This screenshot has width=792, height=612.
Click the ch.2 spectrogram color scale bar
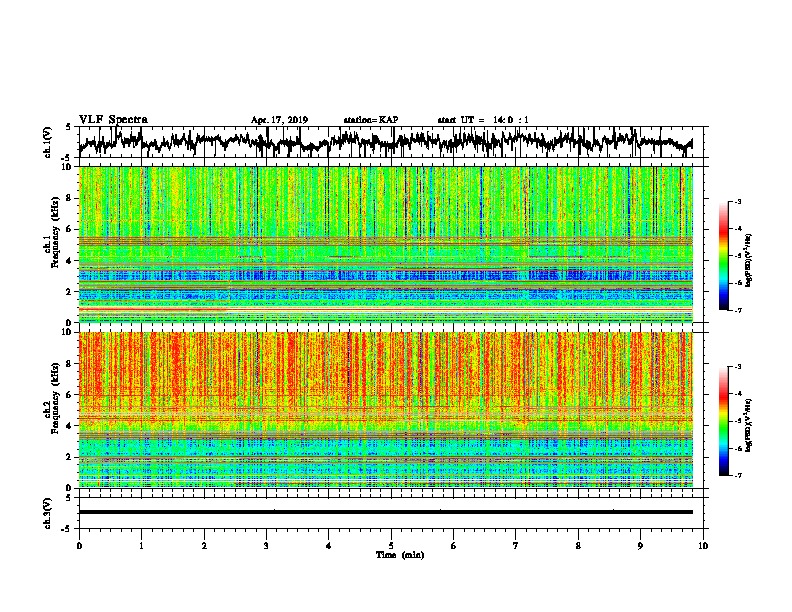click(723, 421)
